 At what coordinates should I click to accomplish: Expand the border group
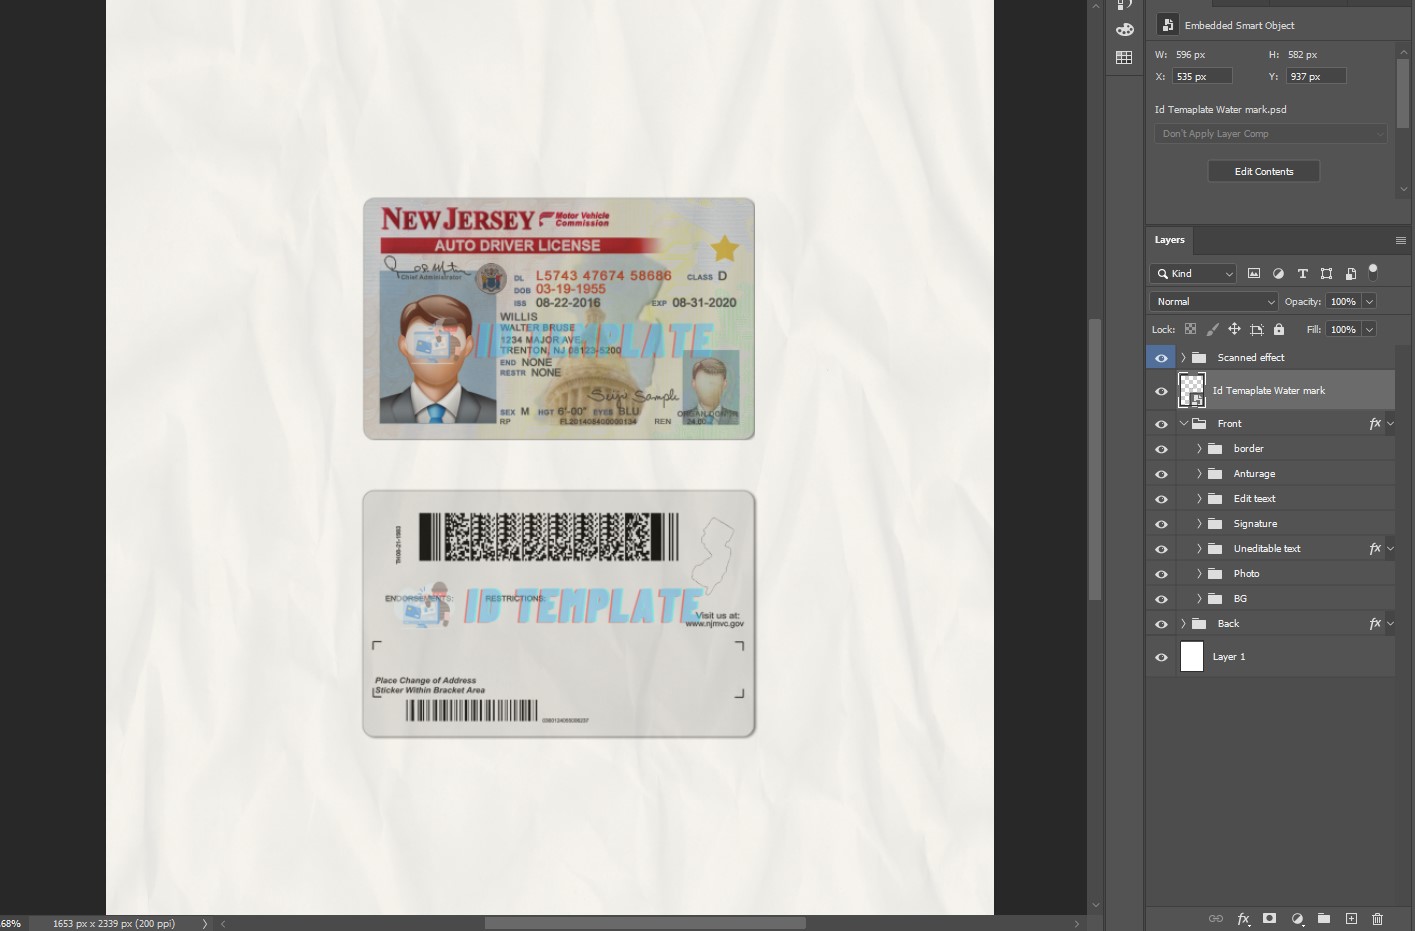1199,448
